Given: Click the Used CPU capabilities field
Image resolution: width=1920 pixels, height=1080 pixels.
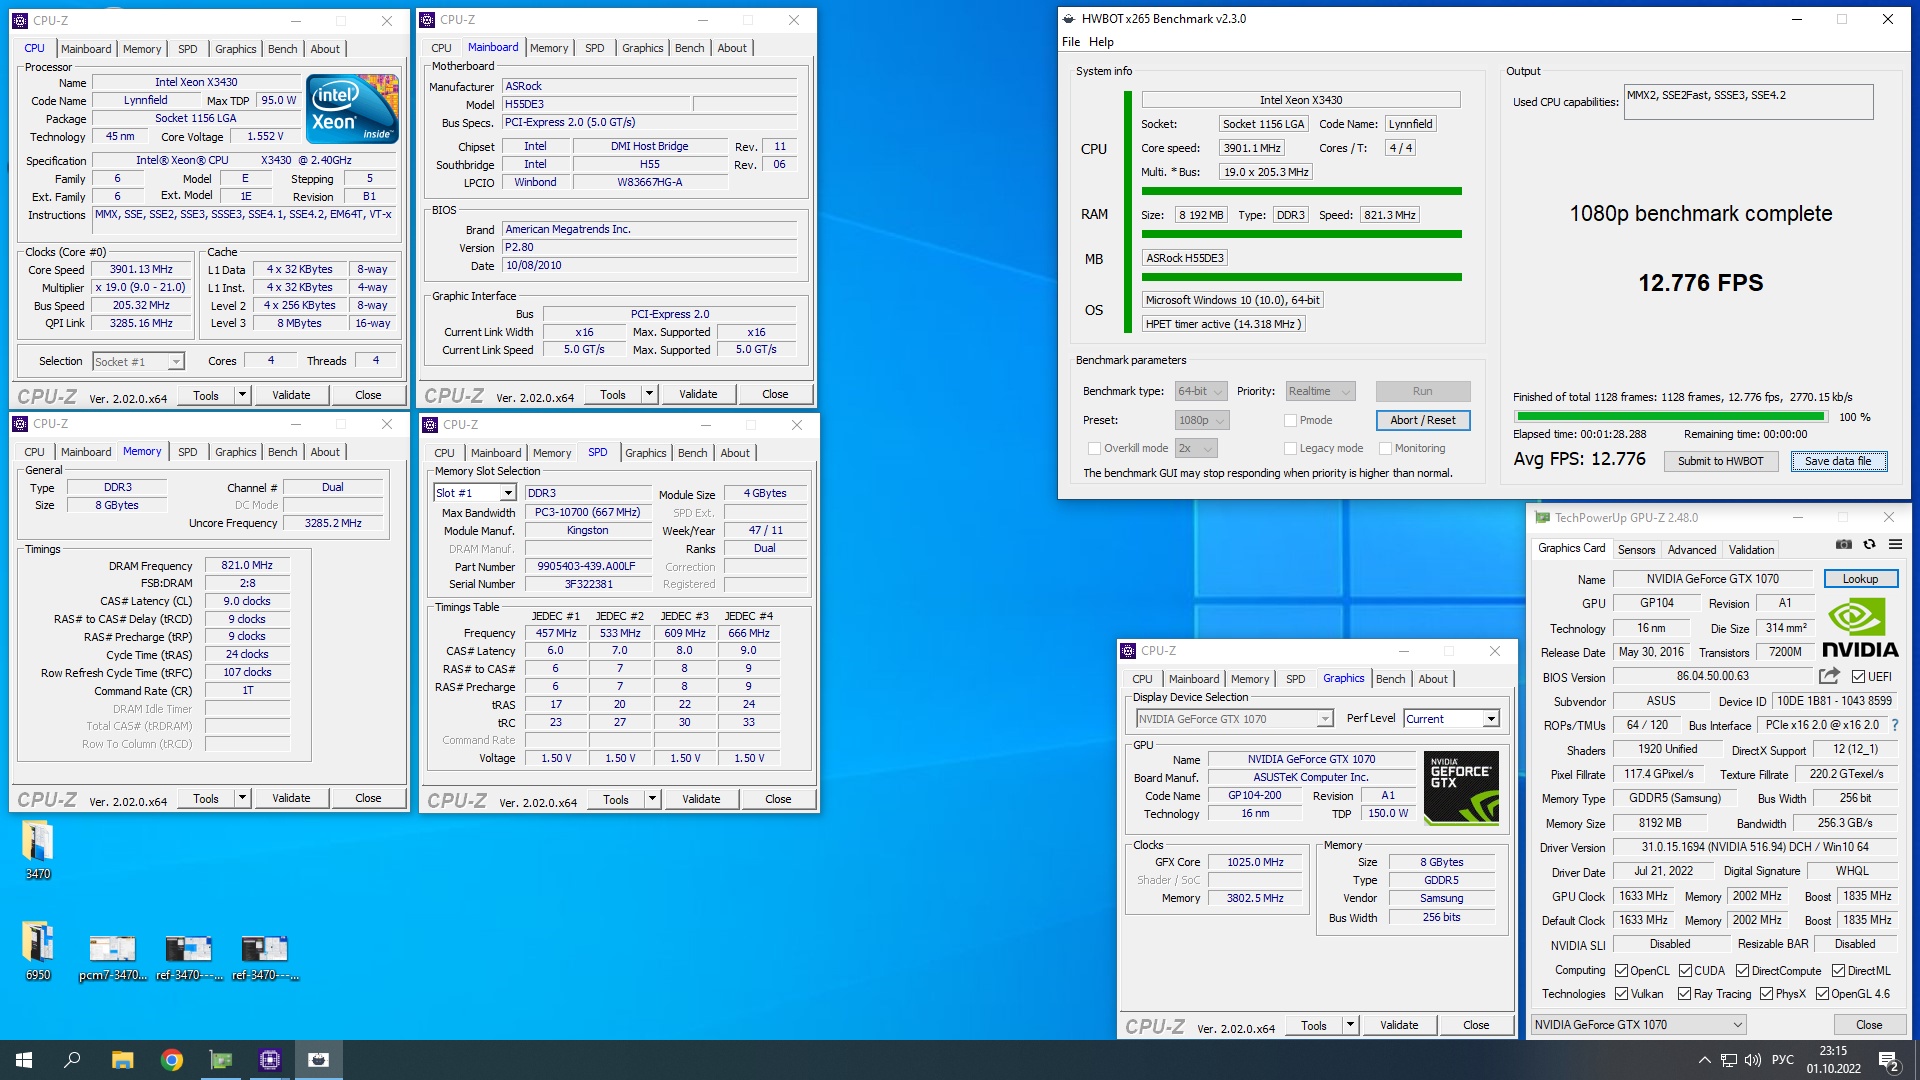Looking at the screenshot, I should (1748, 102).
